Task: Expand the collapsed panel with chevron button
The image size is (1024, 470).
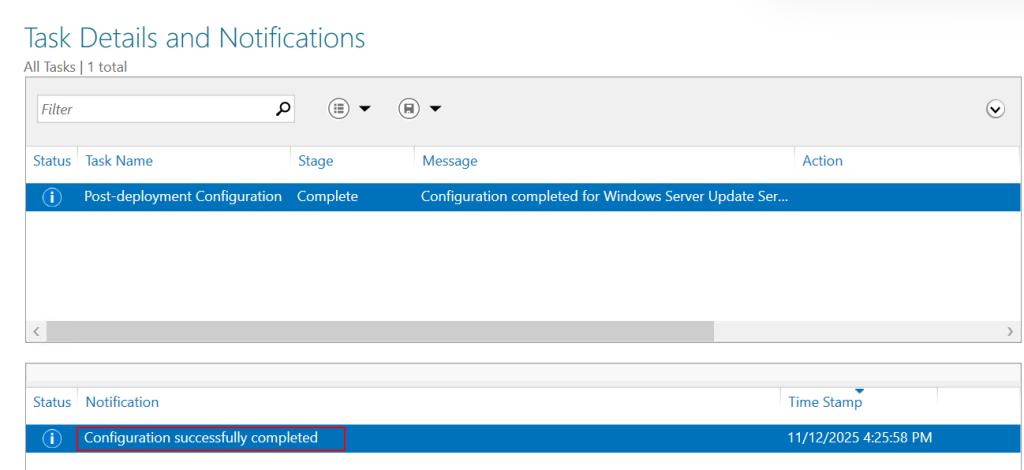Action: [x=995, y=110]
